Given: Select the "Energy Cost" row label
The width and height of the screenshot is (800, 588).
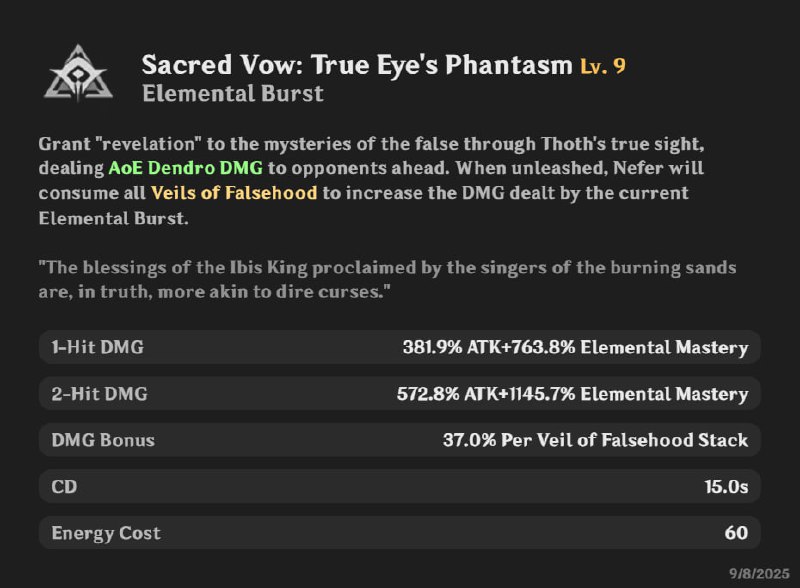Looking at the screenshot, I should tap(106, 533).
